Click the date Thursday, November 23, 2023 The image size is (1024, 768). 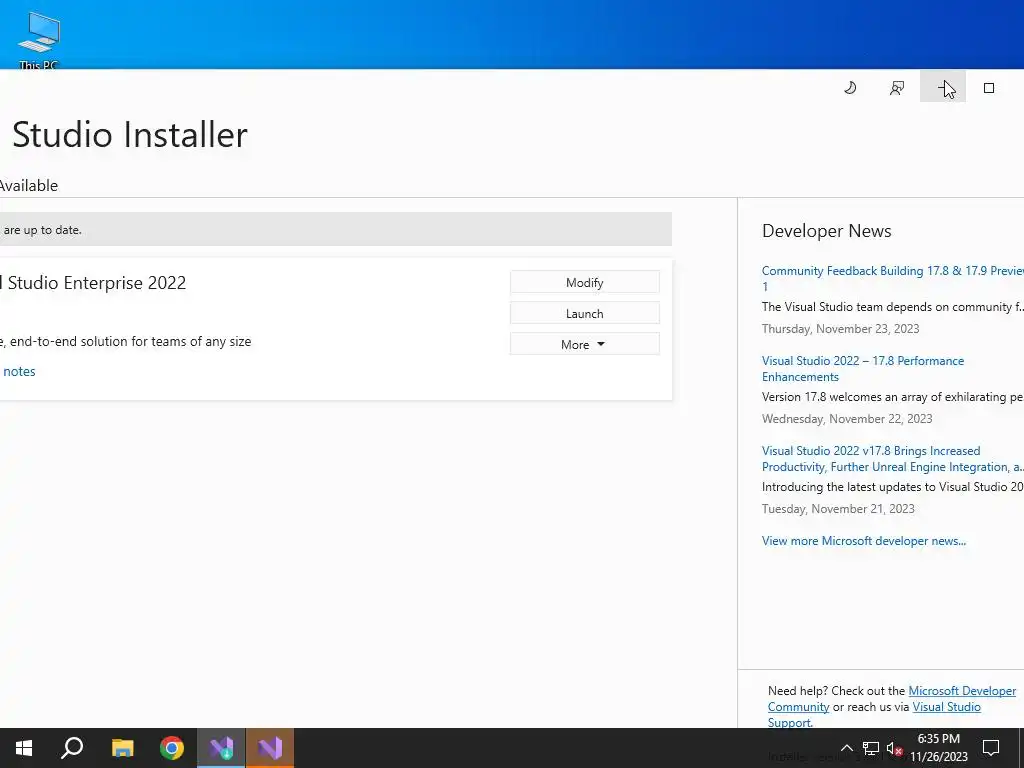[x=840, y=328]
